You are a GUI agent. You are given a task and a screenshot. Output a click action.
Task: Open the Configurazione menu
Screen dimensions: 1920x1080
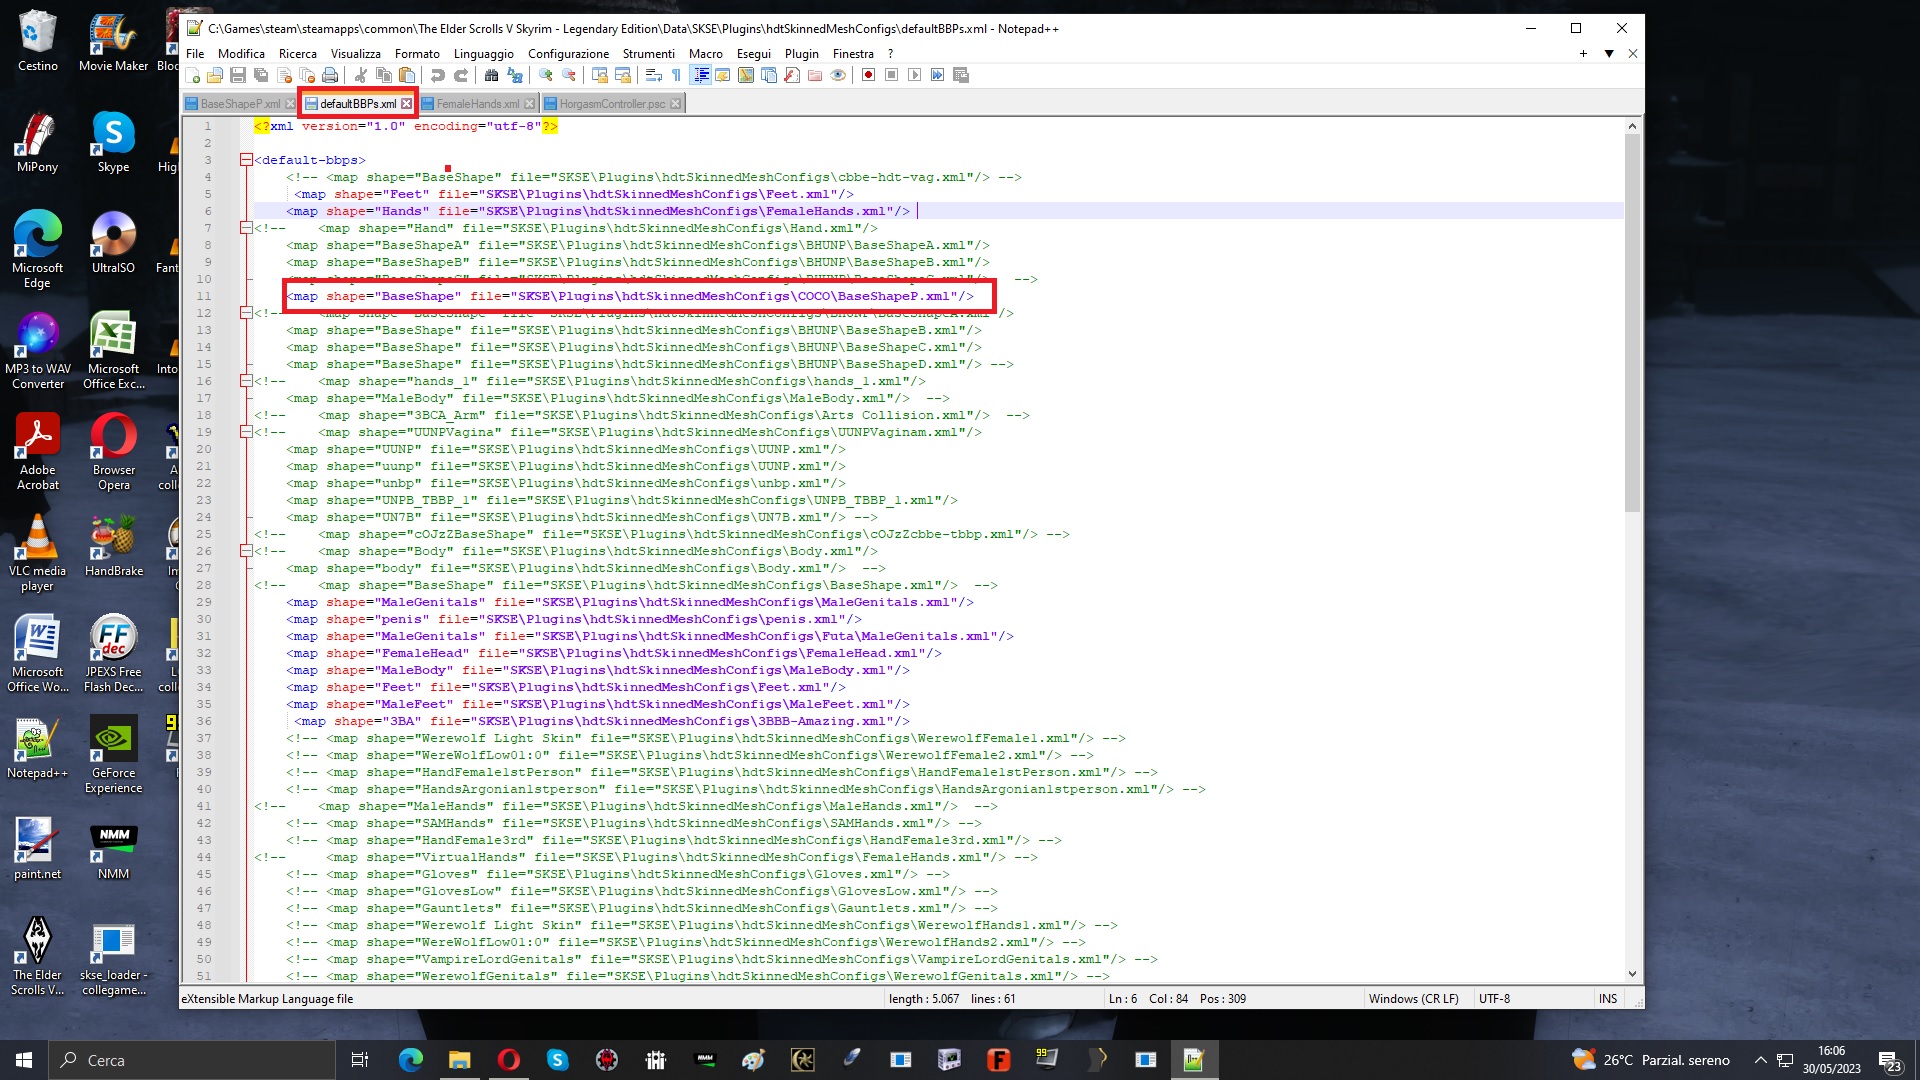(568, 54)
